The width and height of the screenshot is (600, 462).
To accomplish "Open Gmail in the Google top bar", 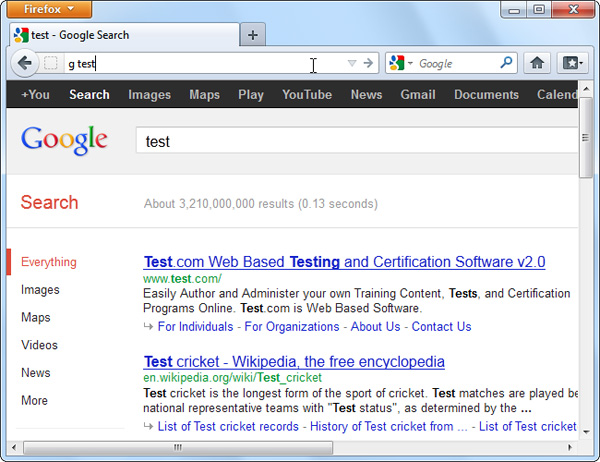I will [418, 95].
